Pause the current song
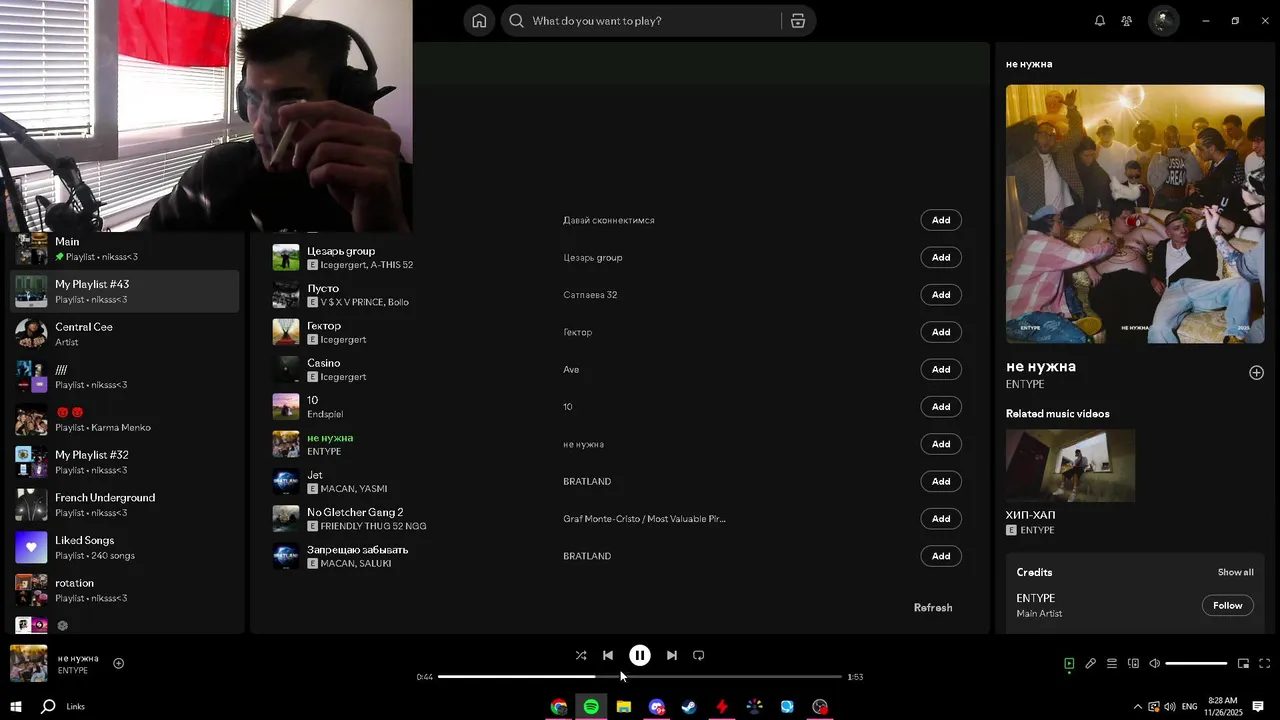 coord(640,656)
